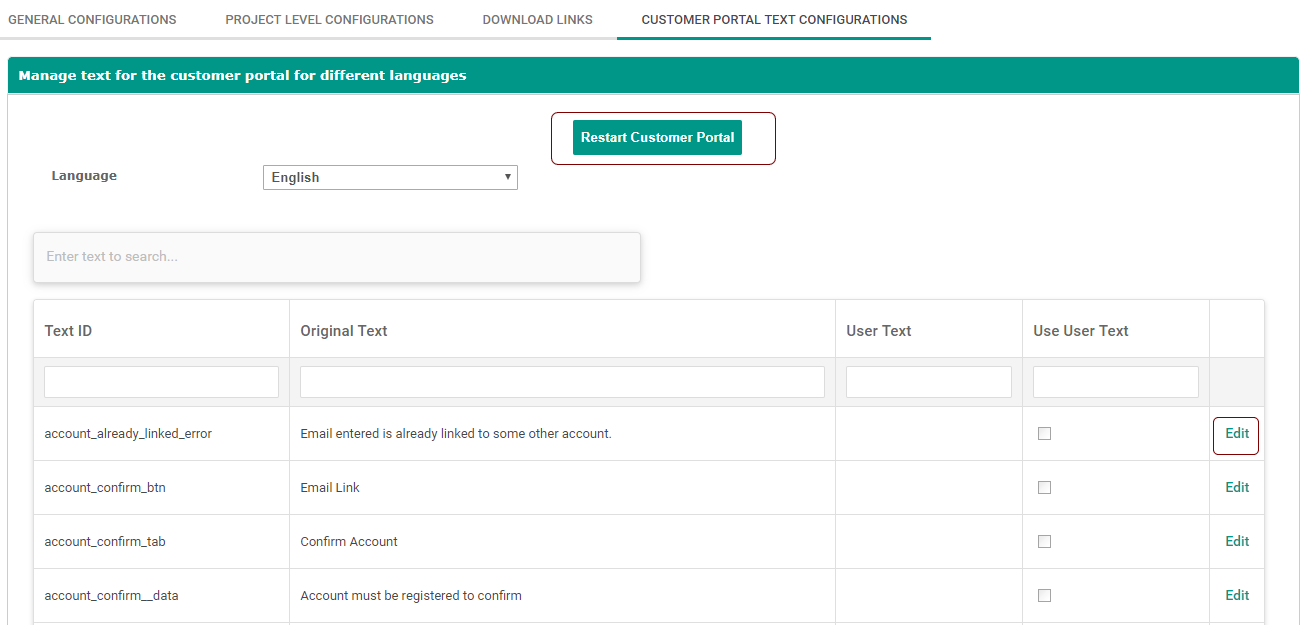Image resolution: width=1309 pixels, height=625 pixels.
Task: Open Edit for the account_confirm_tab row
Action: click(1237, 542)
